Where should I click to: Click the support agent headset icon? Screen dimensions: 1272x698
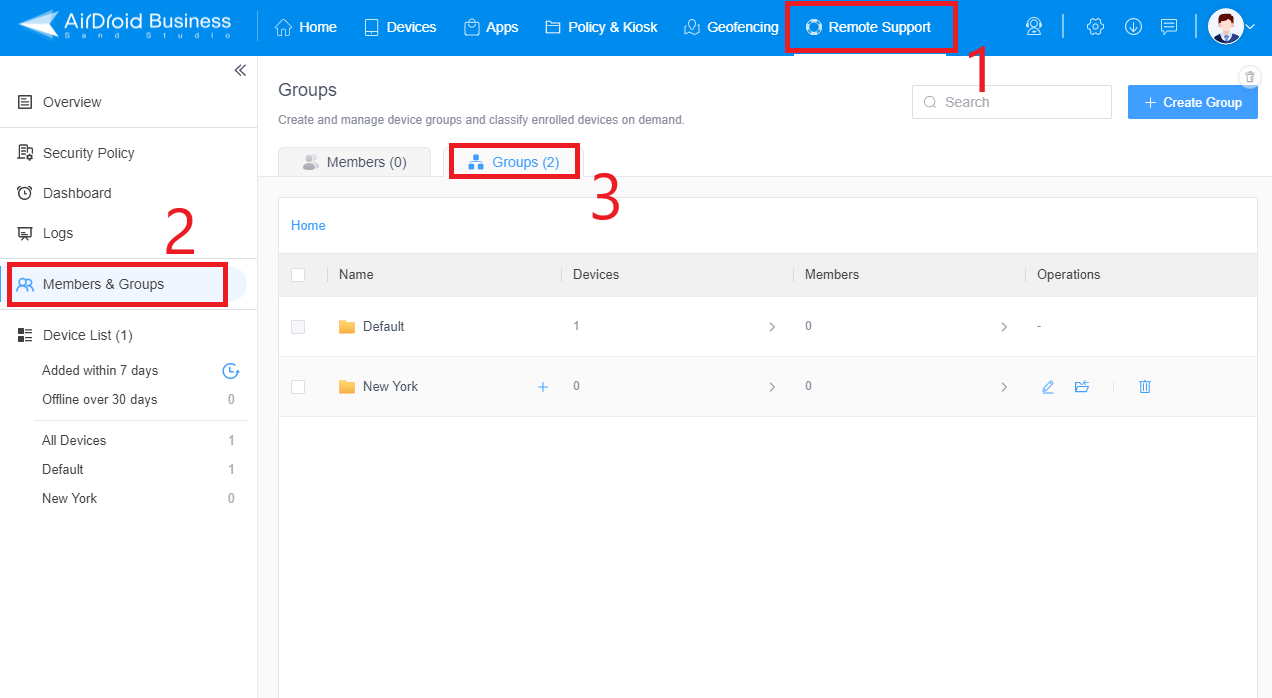point(1034,27)
